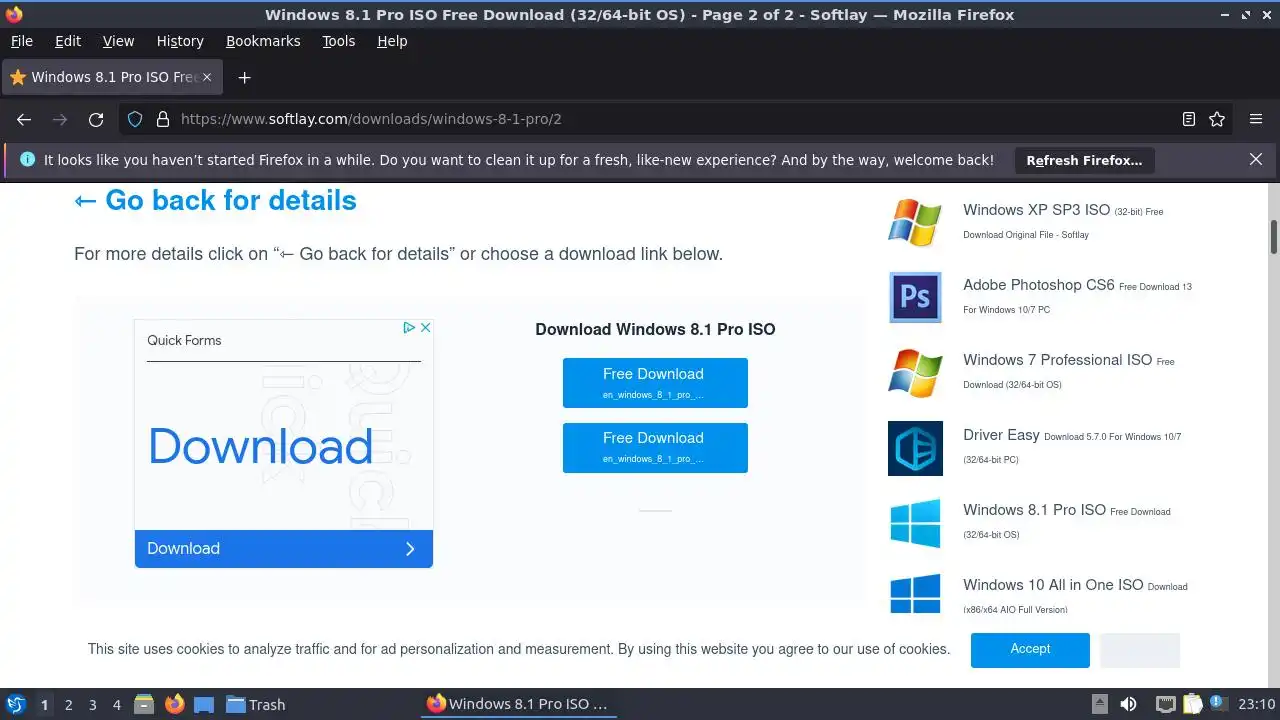This screenshot has height=720, width=1280.
Task: Click the Firefox back arrow button
Action: (x=24, y=119)
